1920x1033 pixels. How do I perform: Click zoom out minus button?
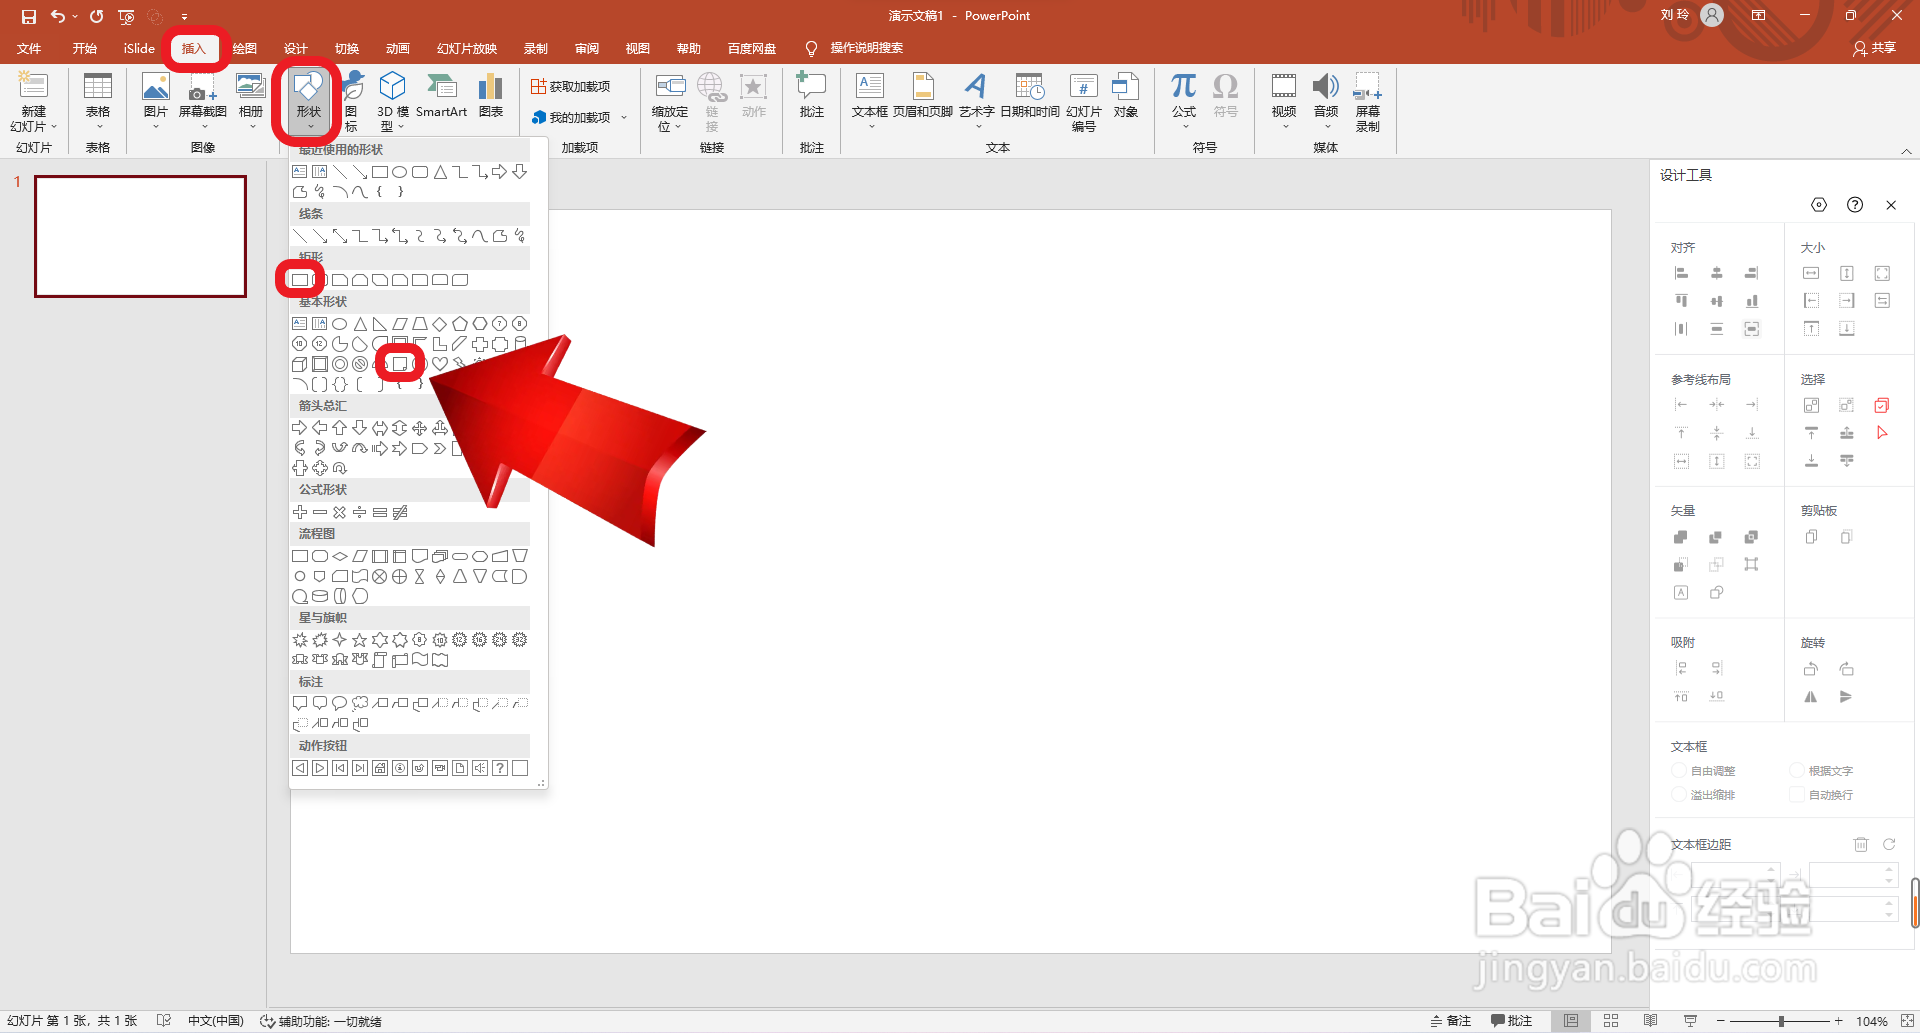pyautogui.click(x=1720, y=1021)
